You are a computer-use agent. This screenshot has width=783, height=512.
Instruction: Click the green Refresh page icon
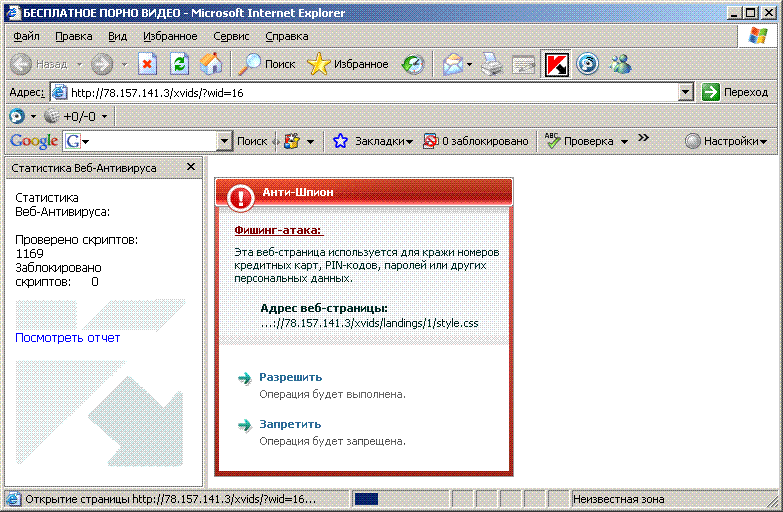click(x=179, y=64)
